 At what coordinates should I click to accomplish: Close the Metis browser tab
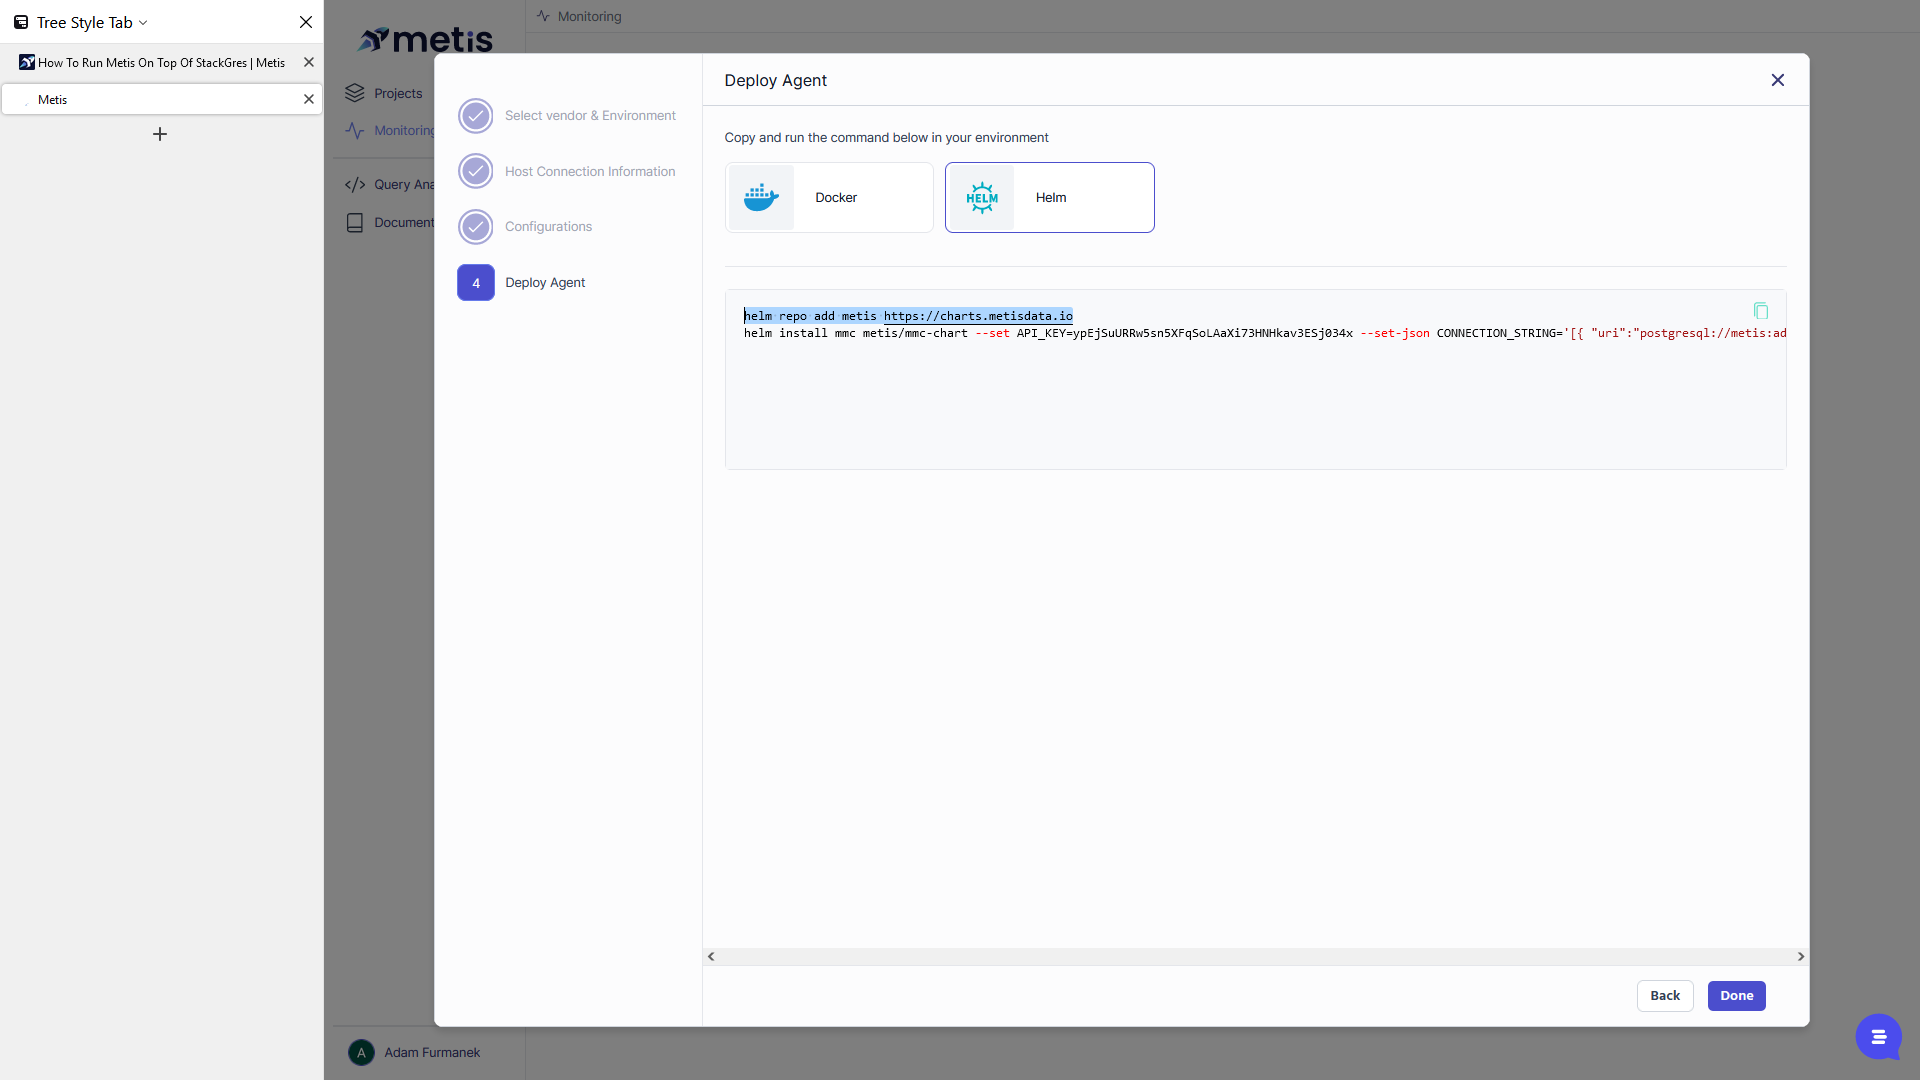pos(309,99)
